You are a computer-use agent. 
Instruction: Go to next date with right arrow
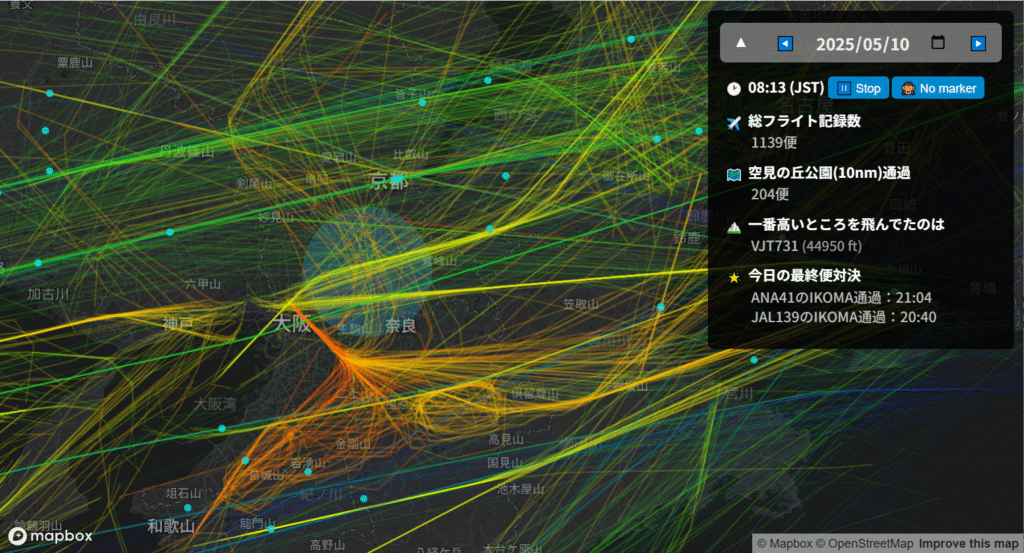[x=978, y=44]
